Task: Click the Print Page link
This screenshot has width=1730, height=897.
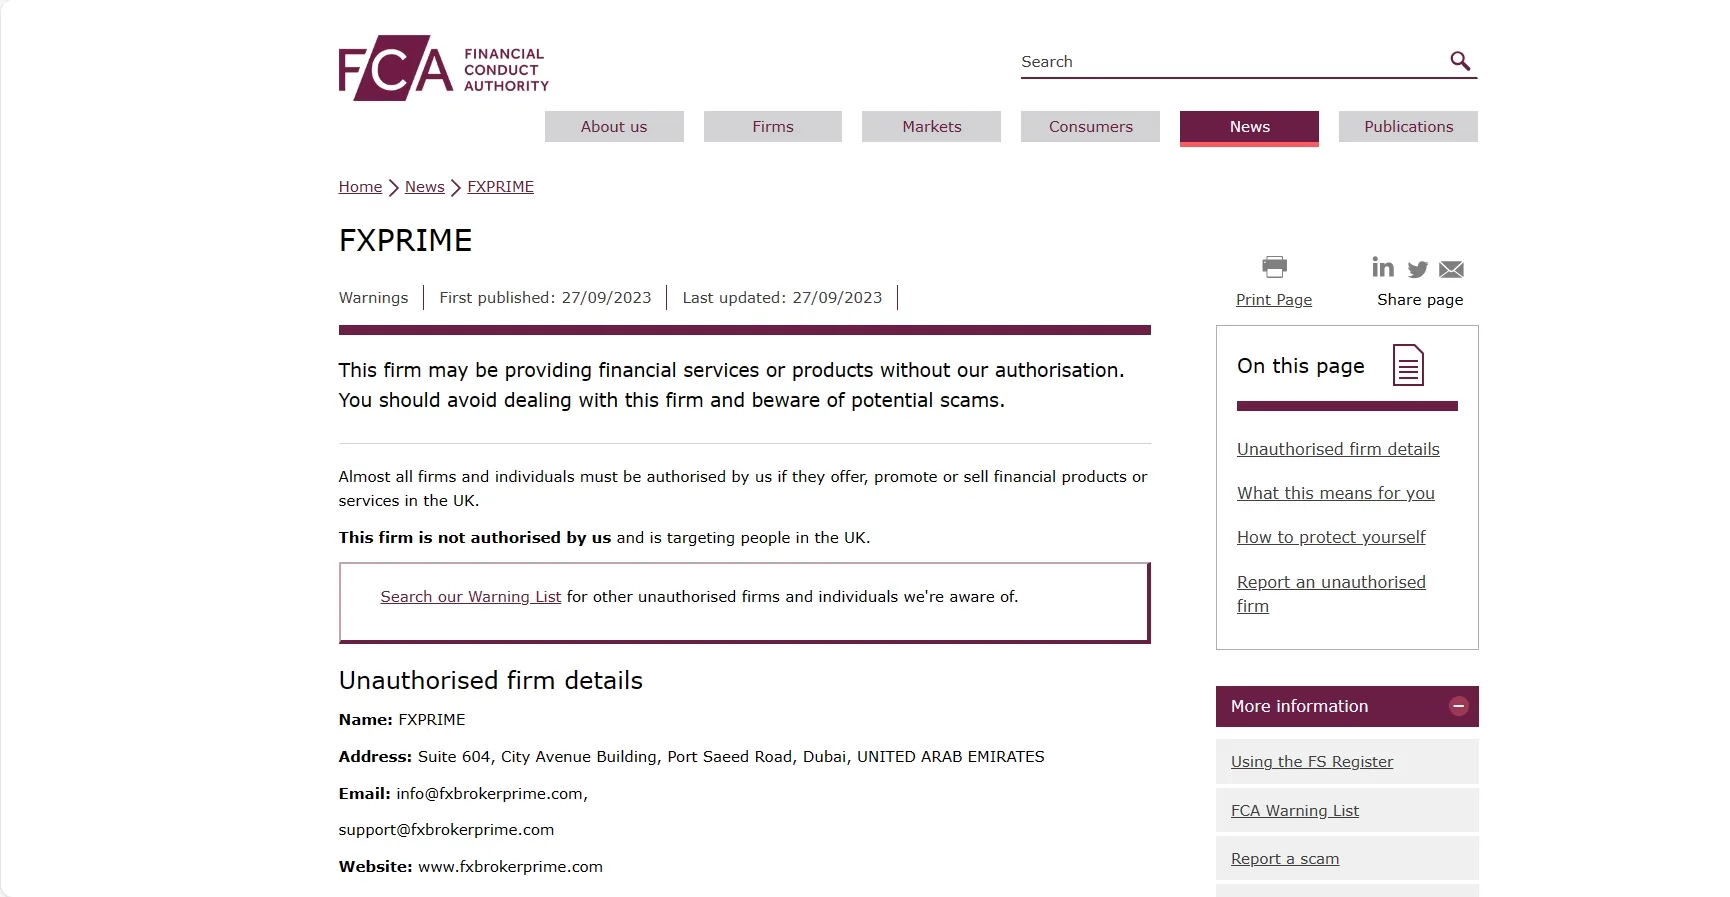Action: (x=1274, y=300)
